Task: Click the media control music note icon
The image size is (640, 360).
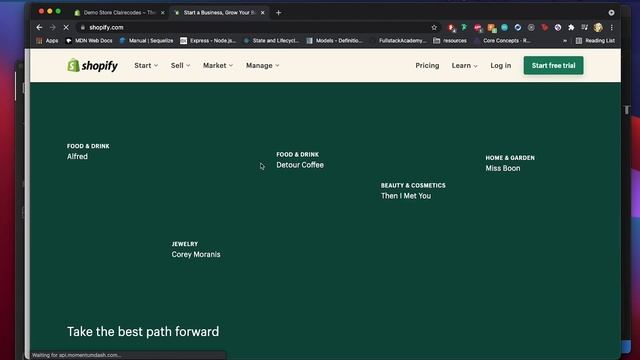Action: click(x=584, y=27)
